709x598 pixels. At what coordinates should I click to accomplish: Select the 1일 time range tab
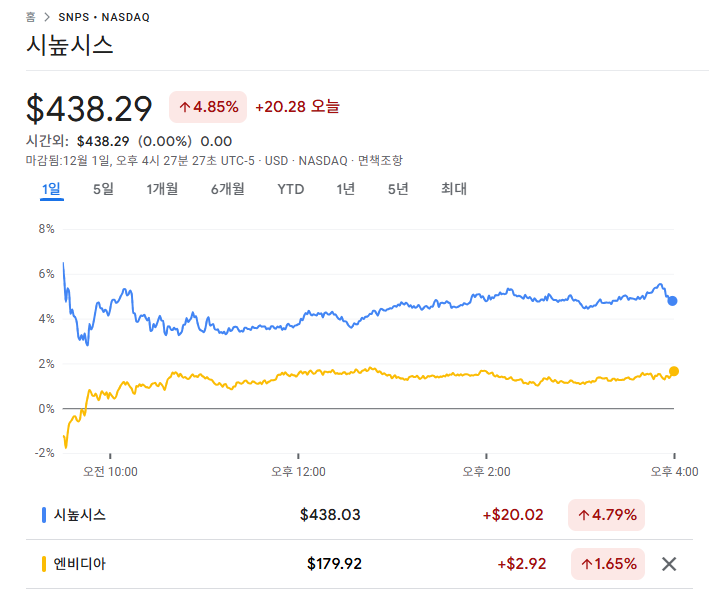(x=51, y=189)
